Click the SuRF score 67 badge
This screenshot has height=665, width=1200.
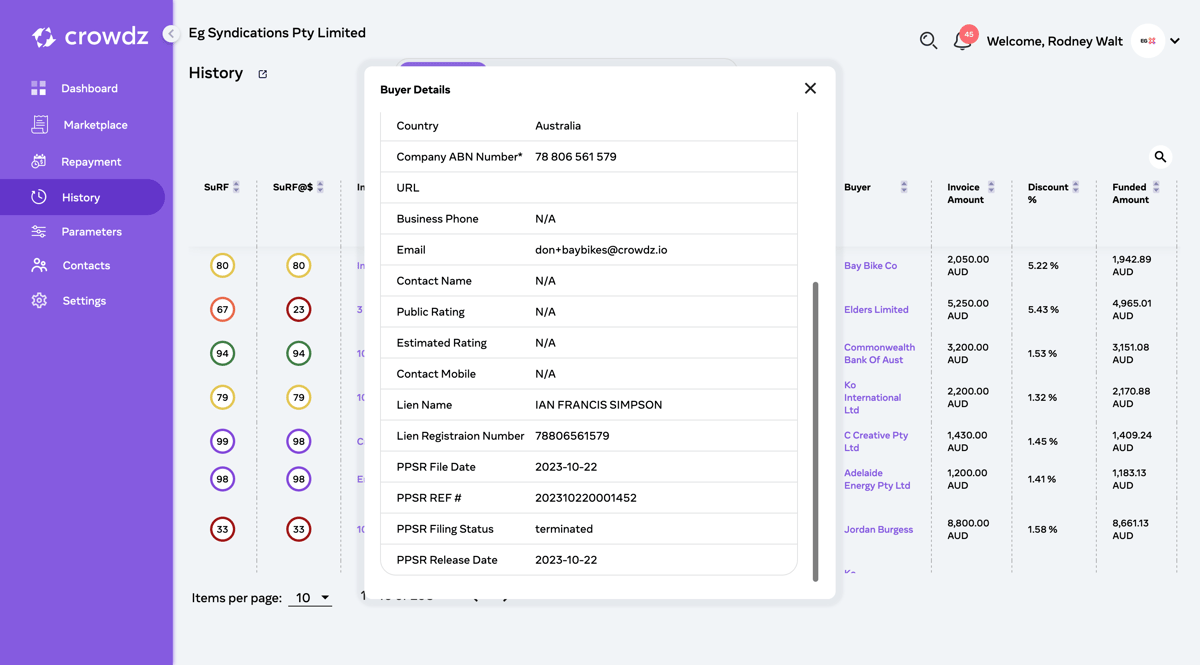point(222,309)
